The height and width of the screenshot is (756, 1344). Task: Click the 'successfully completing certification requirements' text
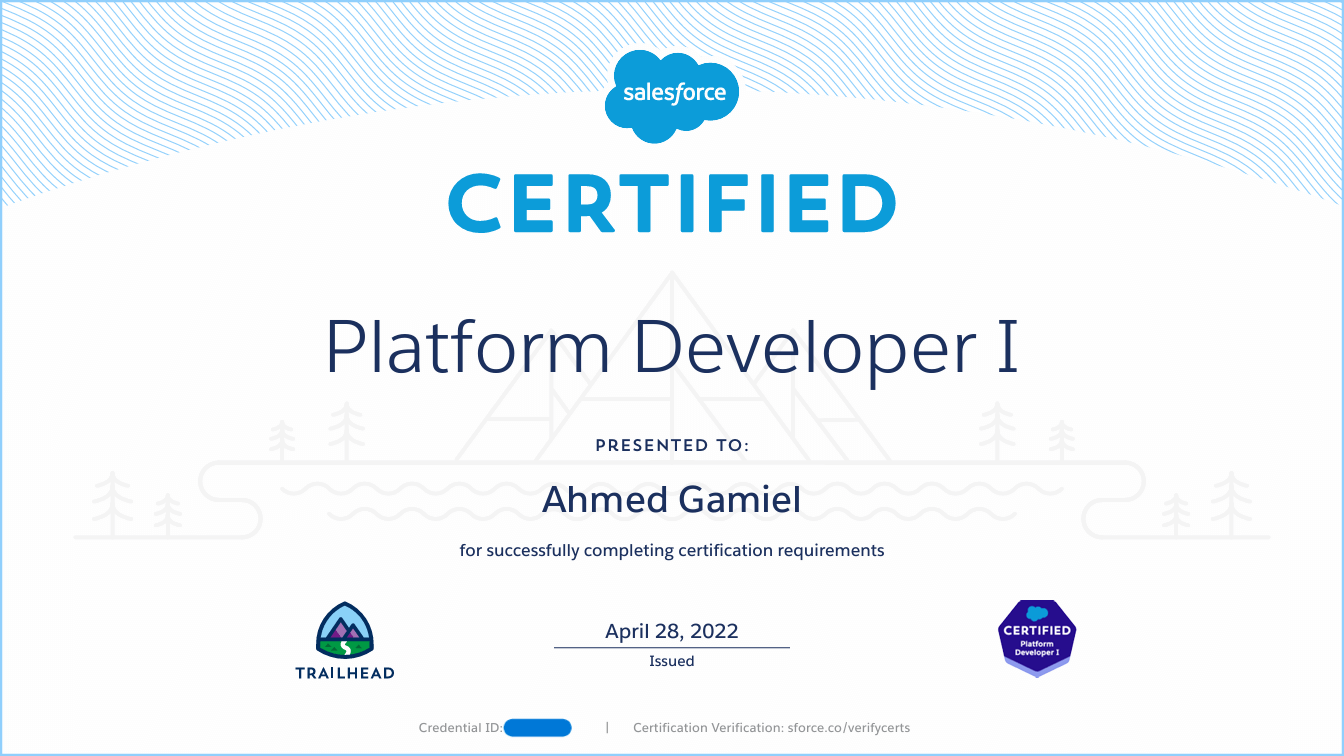pyautogui.click(x=672, y=550)
